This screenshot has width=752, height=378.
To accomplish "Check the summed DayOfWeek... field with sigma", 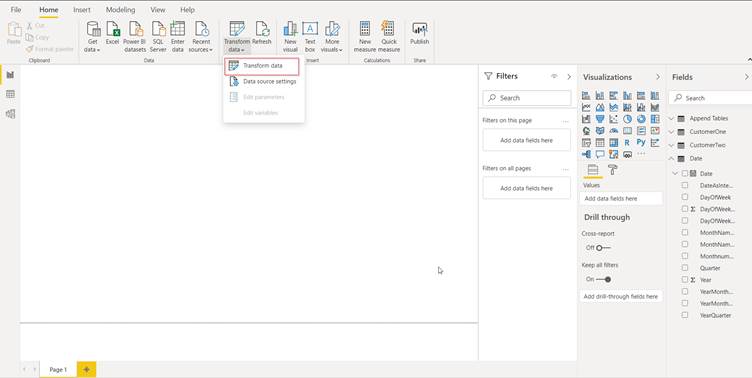I will pos(685,209).
